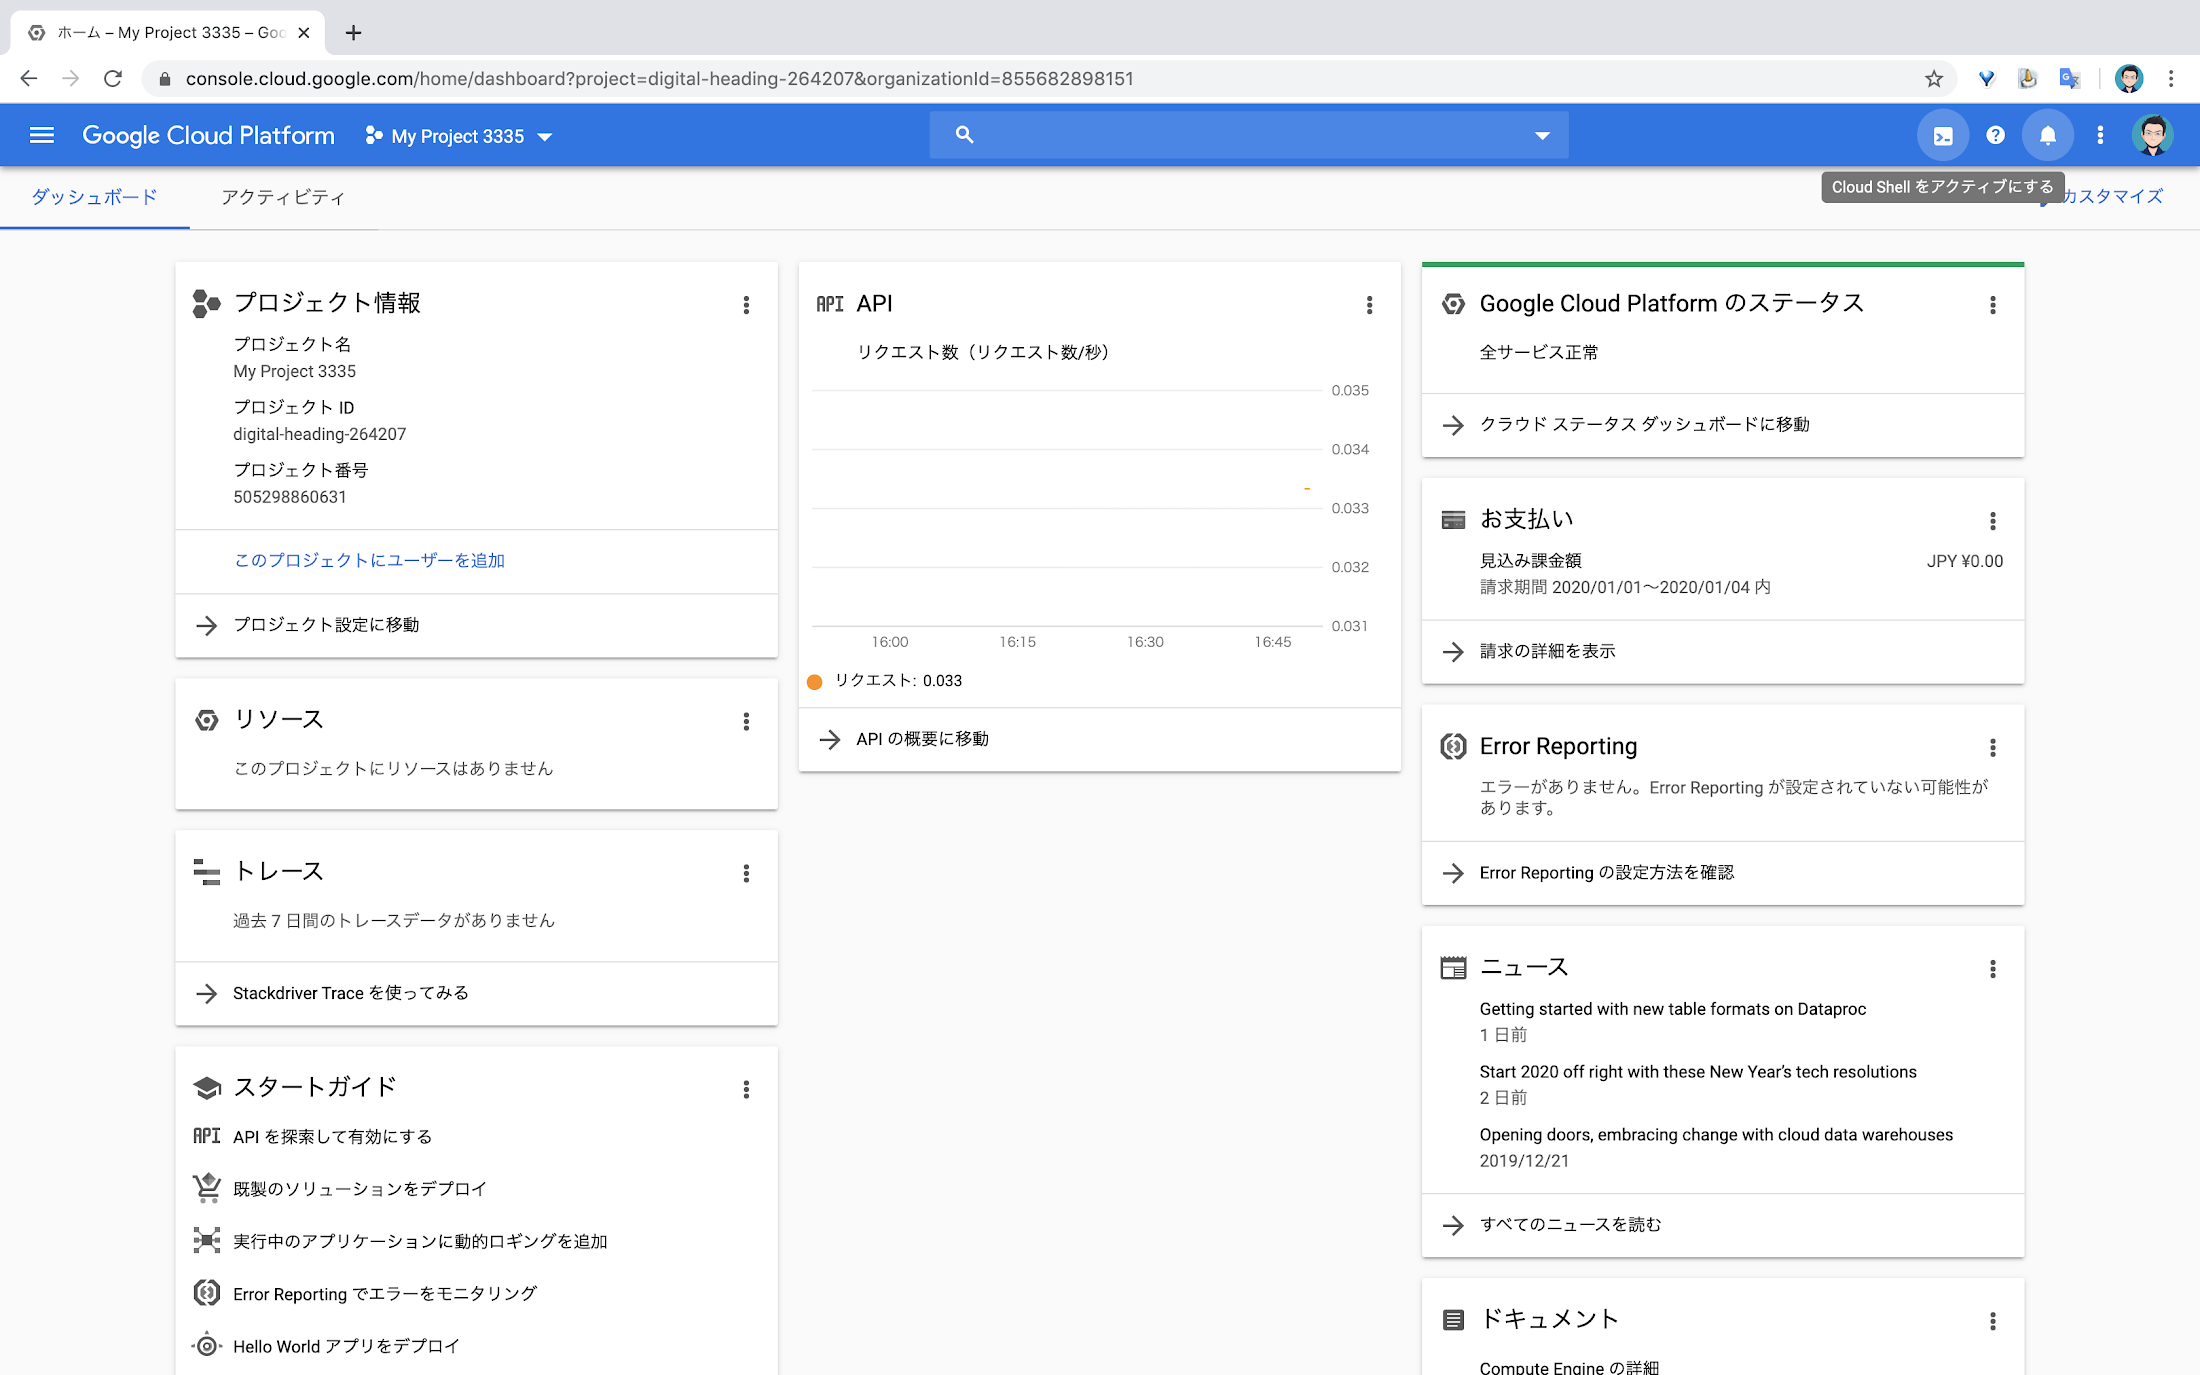Open options for Google Cloud Platform のステータス card
2200x1375 pixels.
(x=1992, y=305)
